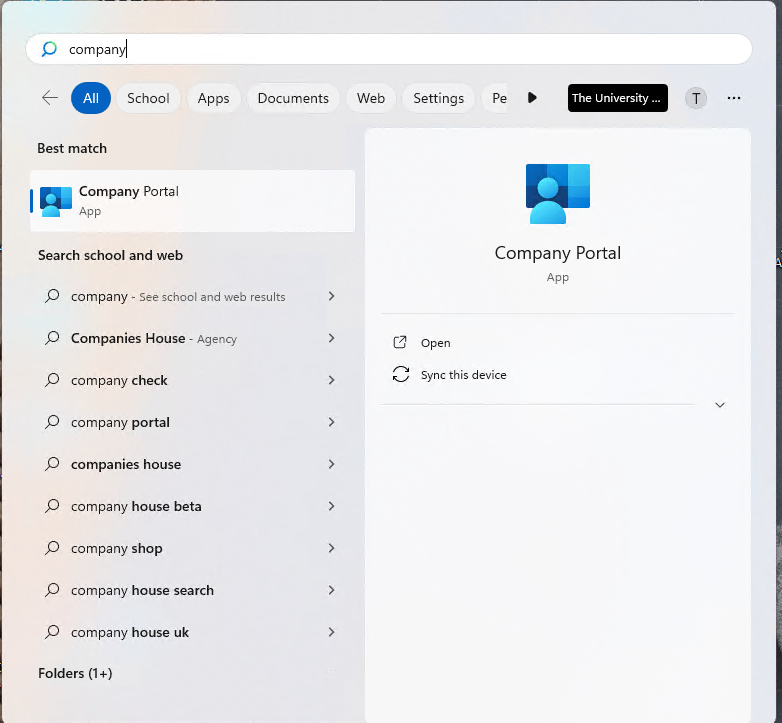Click magnifier icon beside 'company house search'
This screenshot has height=723, width=782.
(52, 590)
